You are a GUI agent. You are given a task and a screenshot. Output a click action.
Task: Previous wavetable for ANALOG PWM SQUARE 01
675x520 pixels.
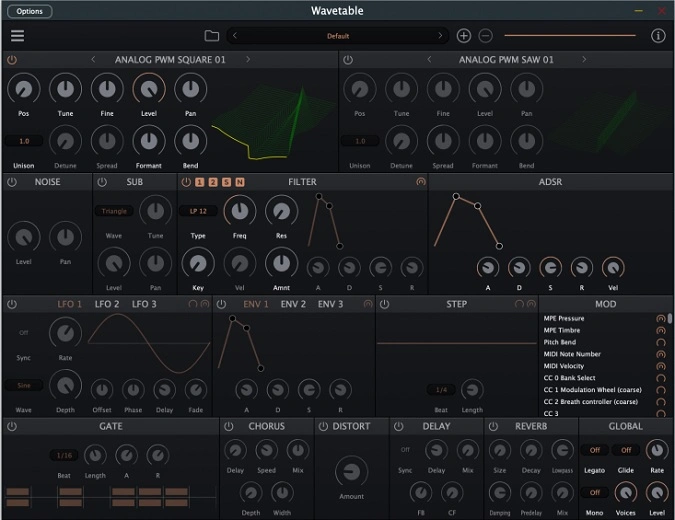93,59
